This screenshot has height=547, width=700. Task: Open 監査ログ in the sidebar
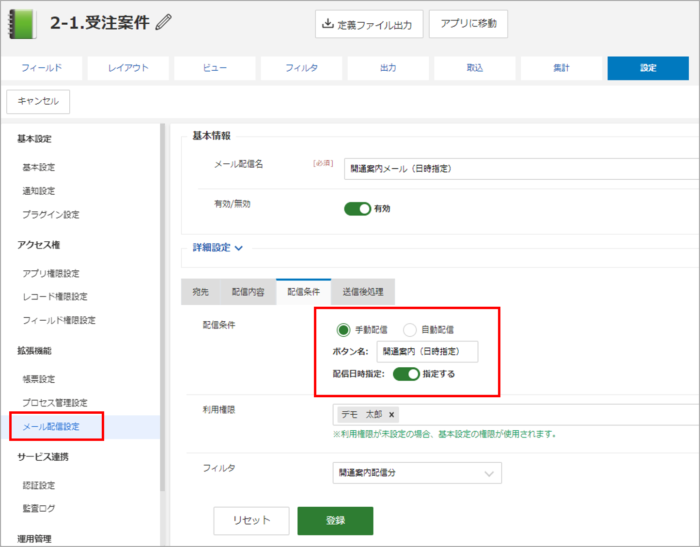tap(39, 509)
